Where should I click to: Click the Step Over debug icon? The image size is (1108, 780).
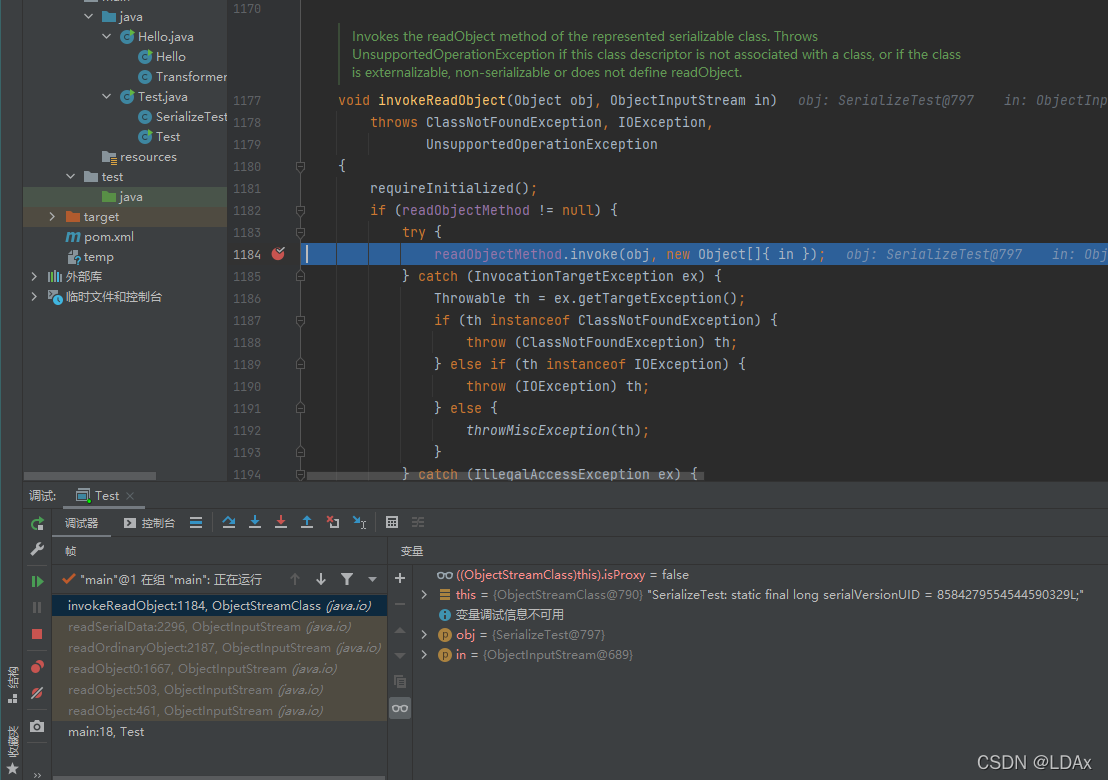(x=228, y=522)
